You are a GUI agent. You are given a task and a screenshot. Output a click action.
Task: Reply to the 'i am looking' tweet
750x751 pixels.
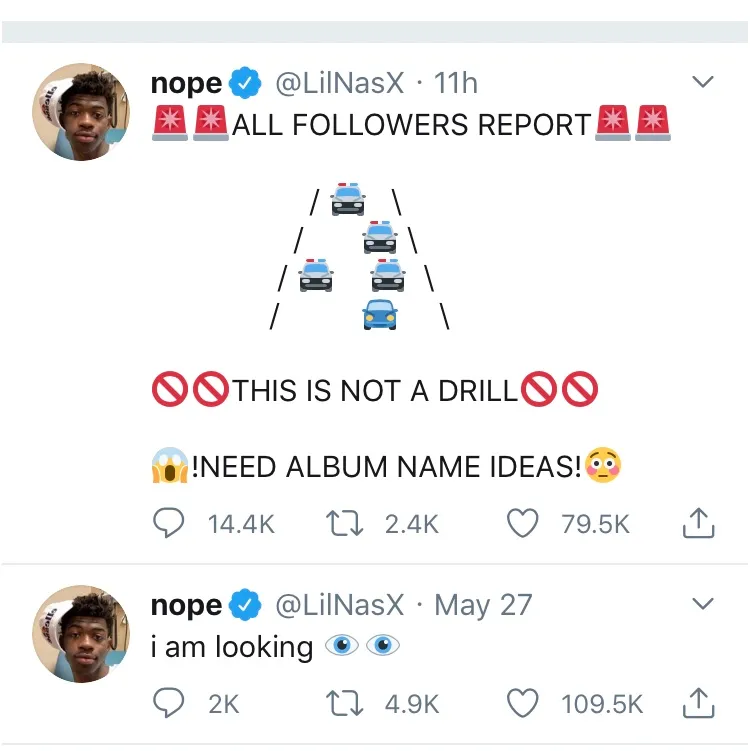168,704
